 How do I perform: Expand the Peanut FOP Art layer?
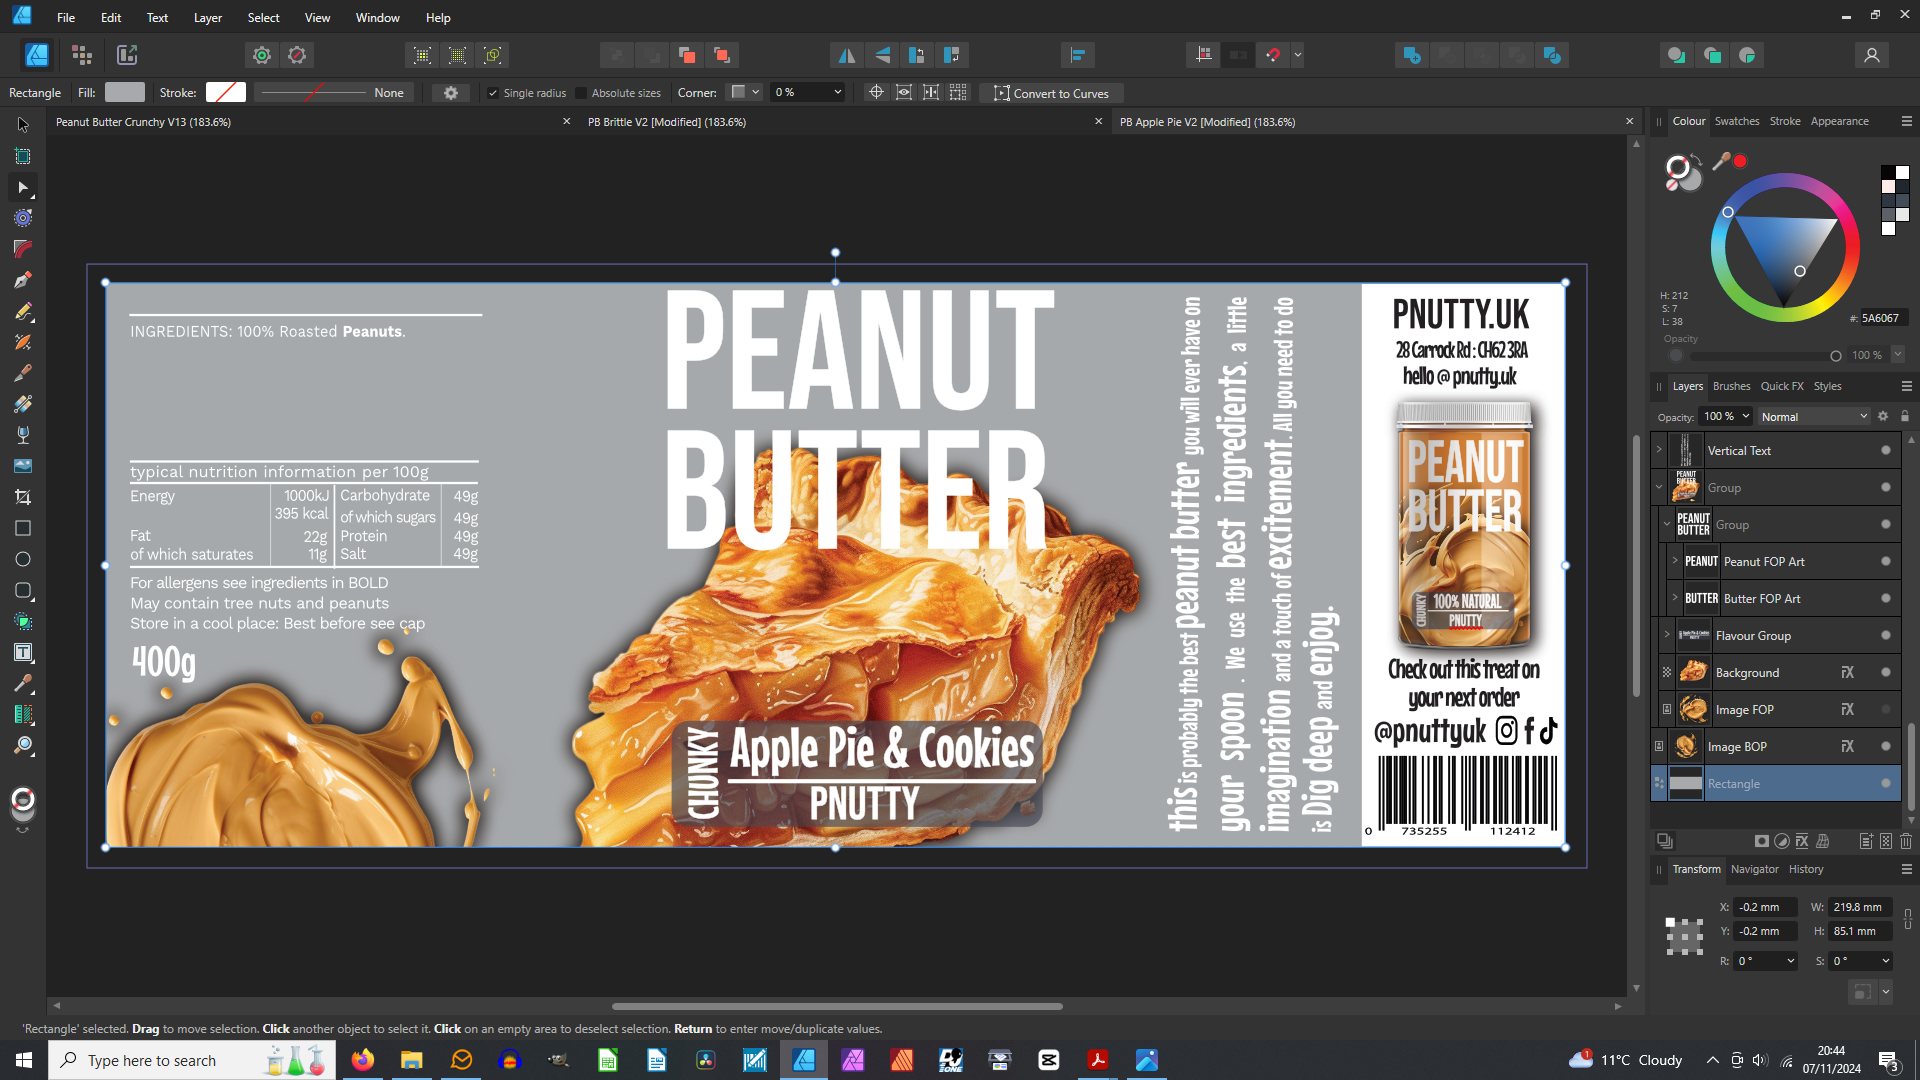pyautogui.click(x=1675, y=560)
